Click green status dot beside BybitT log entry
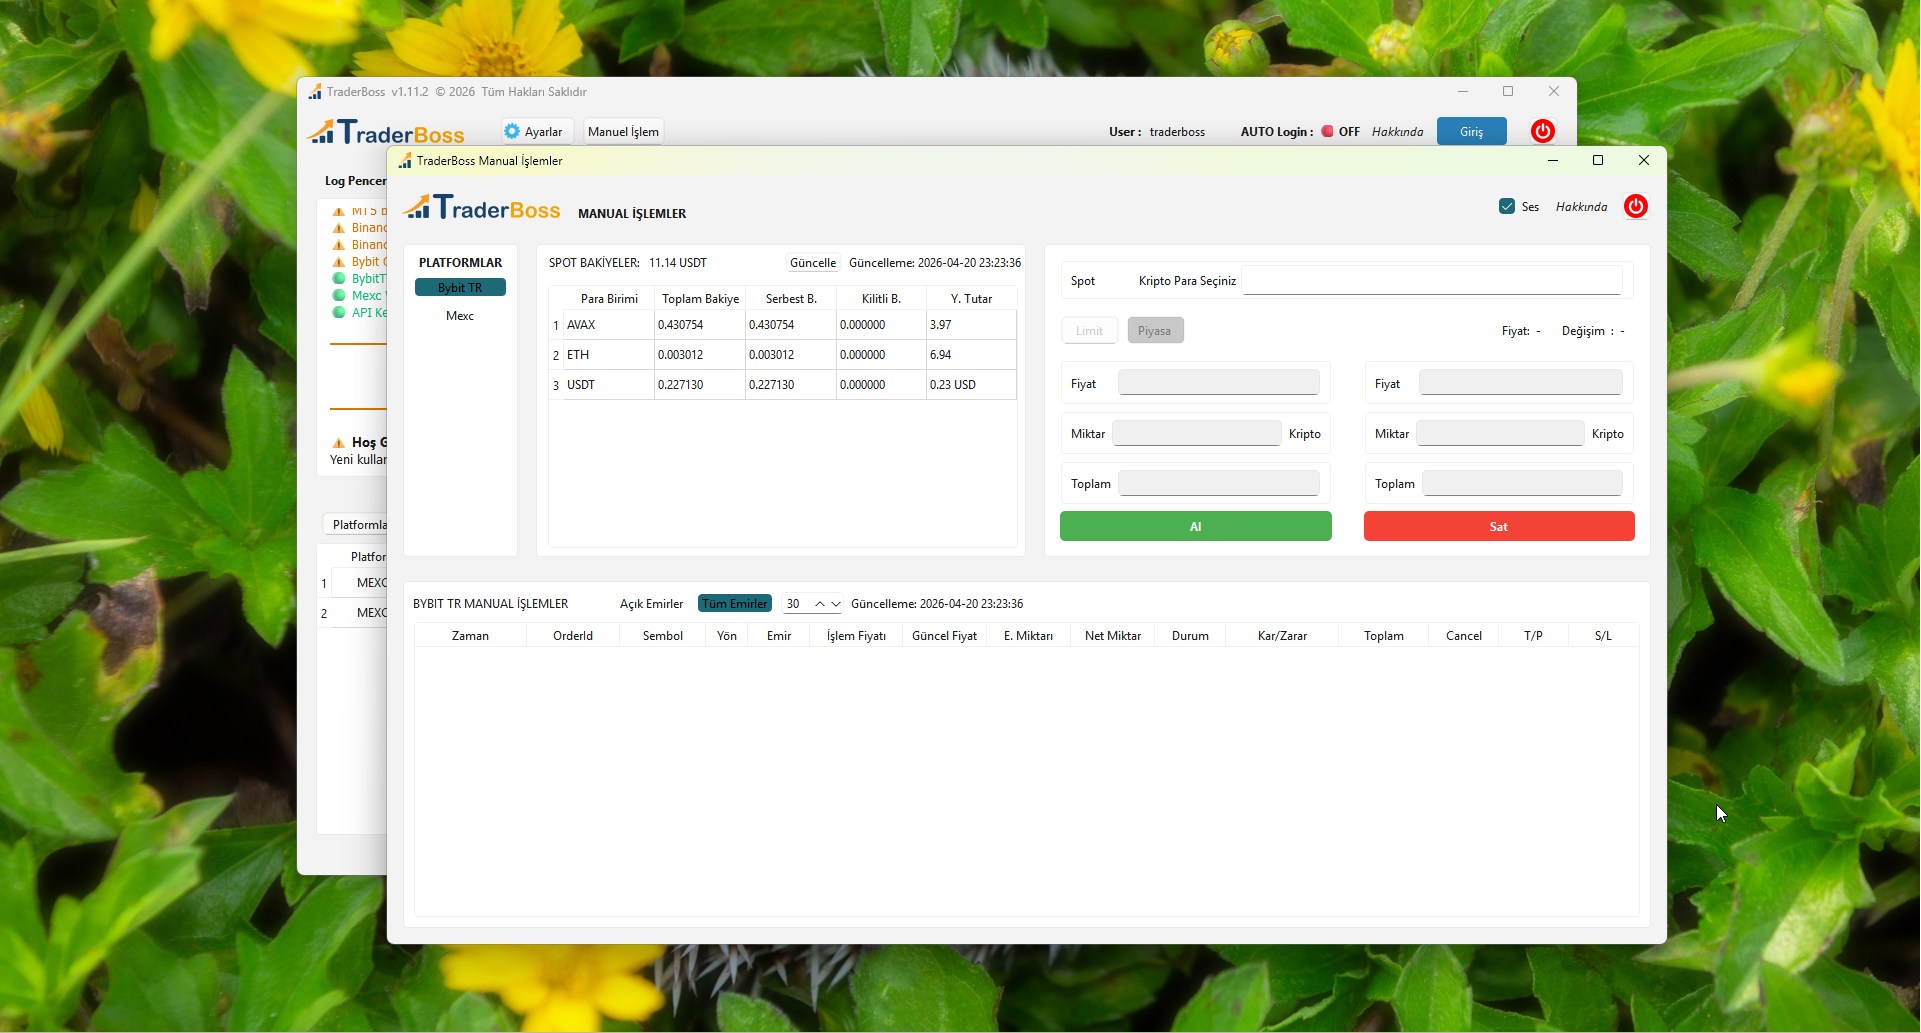Viewport: 1921px width, 1033px height. pyautogui.click(x=339, y=278)
